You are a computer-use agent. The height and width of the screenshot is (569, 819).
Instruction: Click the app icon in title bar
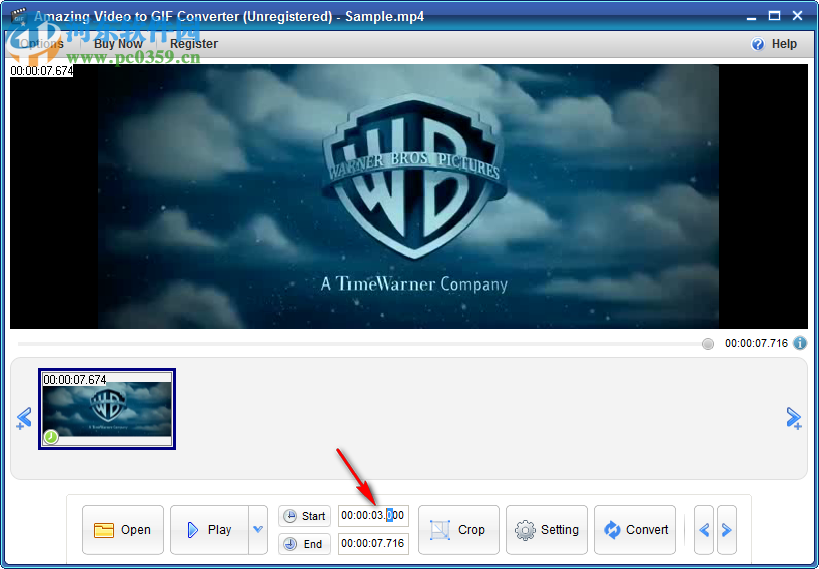[19, 16]
